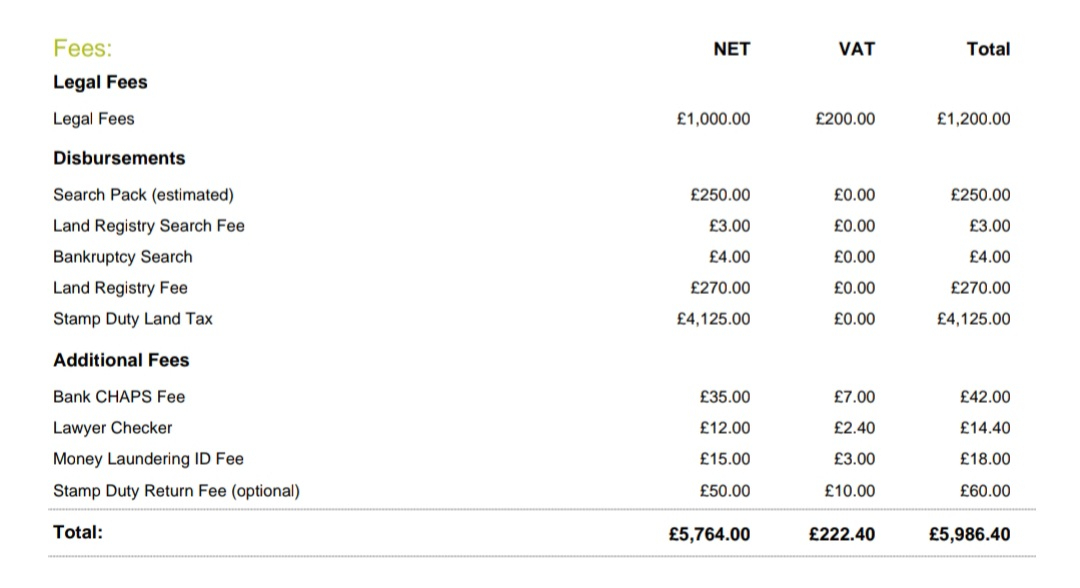This screenshot has height=588, width=1080.
Task: Select the grand total £5,986.40 amount
Action: (970, 534)
